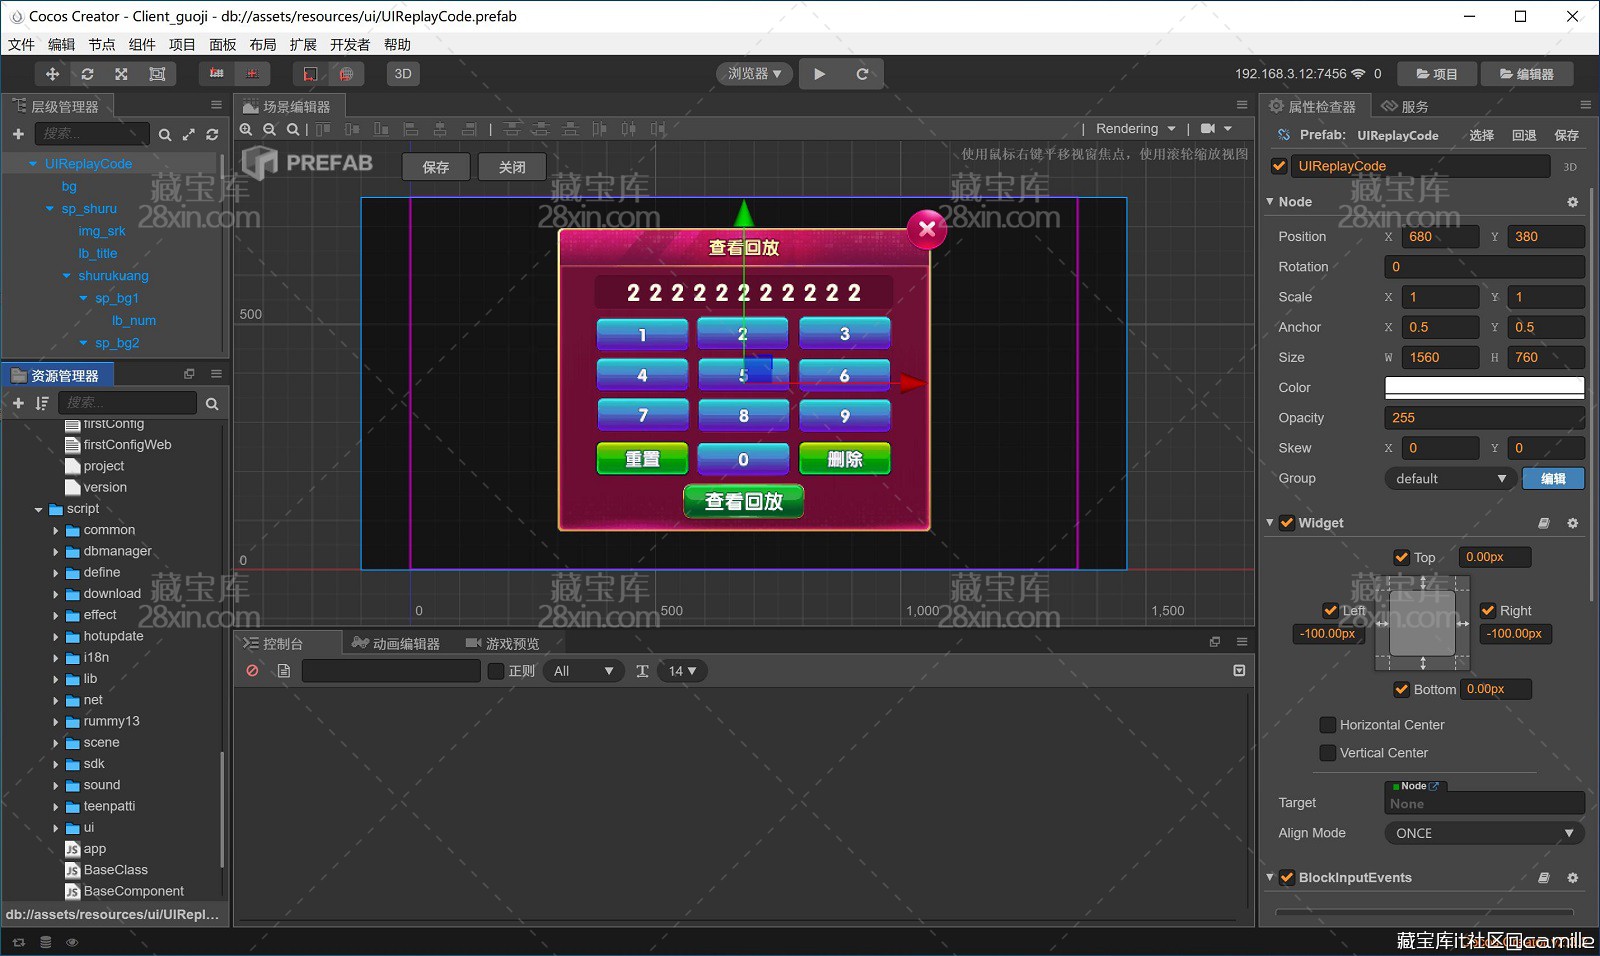Image resolution: width=1600 pixels, height=956 pixels.
Task: Enable Vertical Center alignment
Action: [1328, 753]
